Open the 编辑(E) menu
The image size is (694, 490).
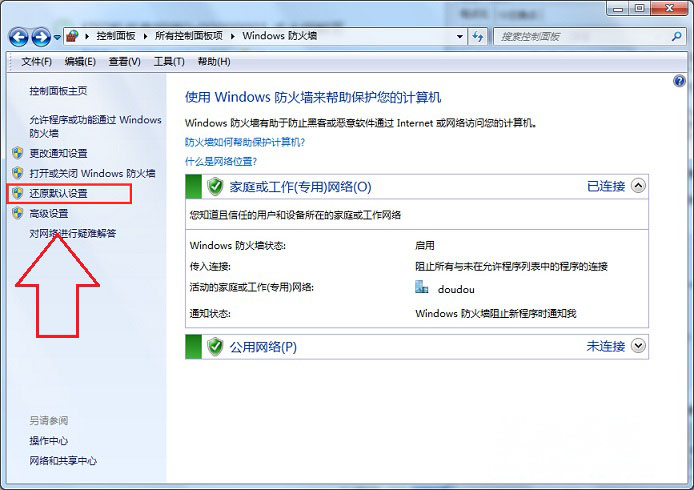[x=80, y=62]
